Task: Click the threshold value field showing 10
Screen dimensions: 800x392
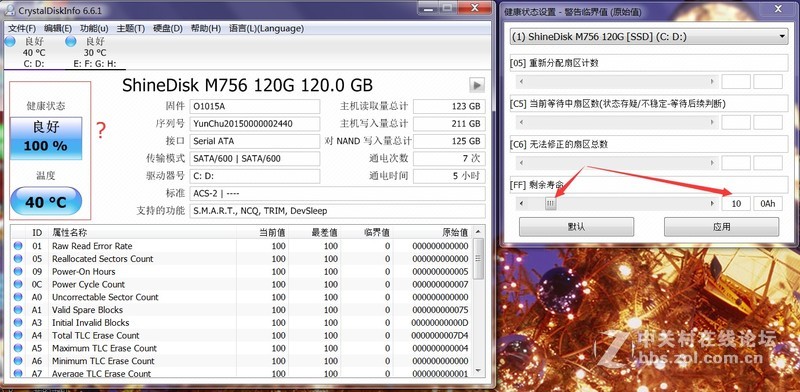Action: click(x=736, y=204)
